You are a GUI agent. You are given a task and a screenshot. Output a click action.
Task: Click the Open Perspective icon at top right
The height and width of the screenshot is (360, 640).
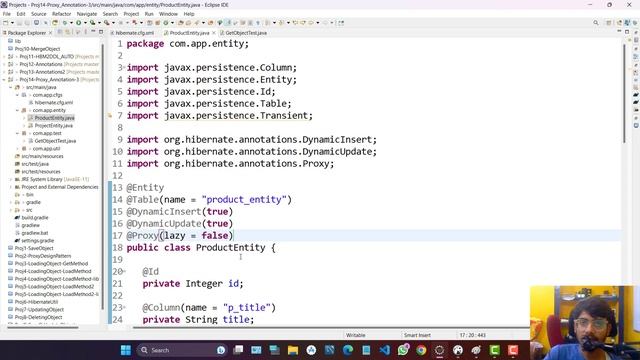pyautogui.click(x=609, y=23)
